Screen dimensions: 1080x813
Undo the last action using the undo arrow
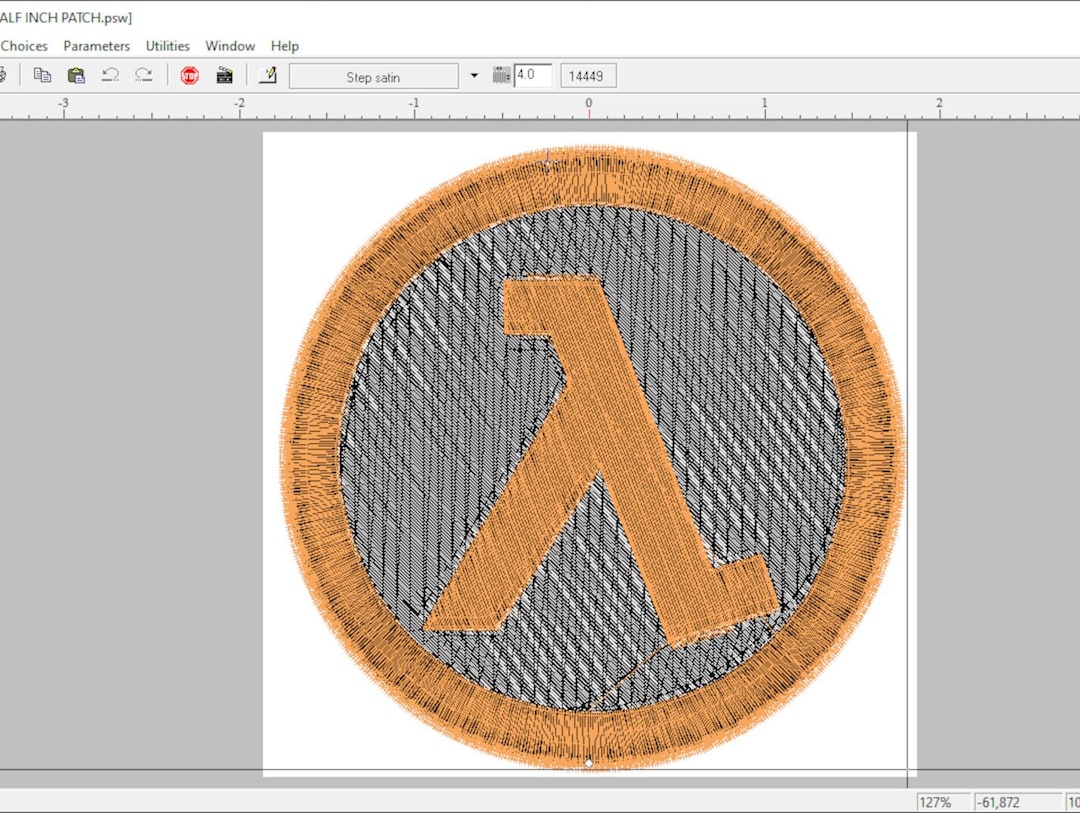tap(110, 75)
